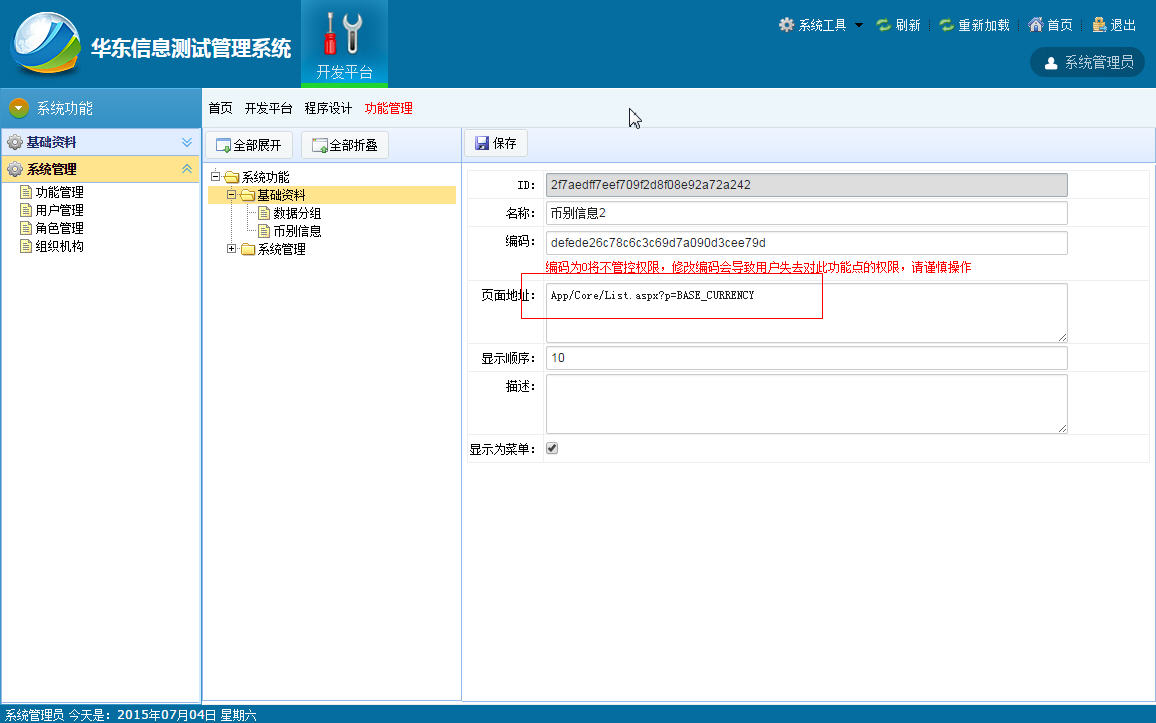The height and width of the screenshot is (723, 1156).
Task: Select 程序设计 in the breadcrumb navigation
Action: click(328, 108)
